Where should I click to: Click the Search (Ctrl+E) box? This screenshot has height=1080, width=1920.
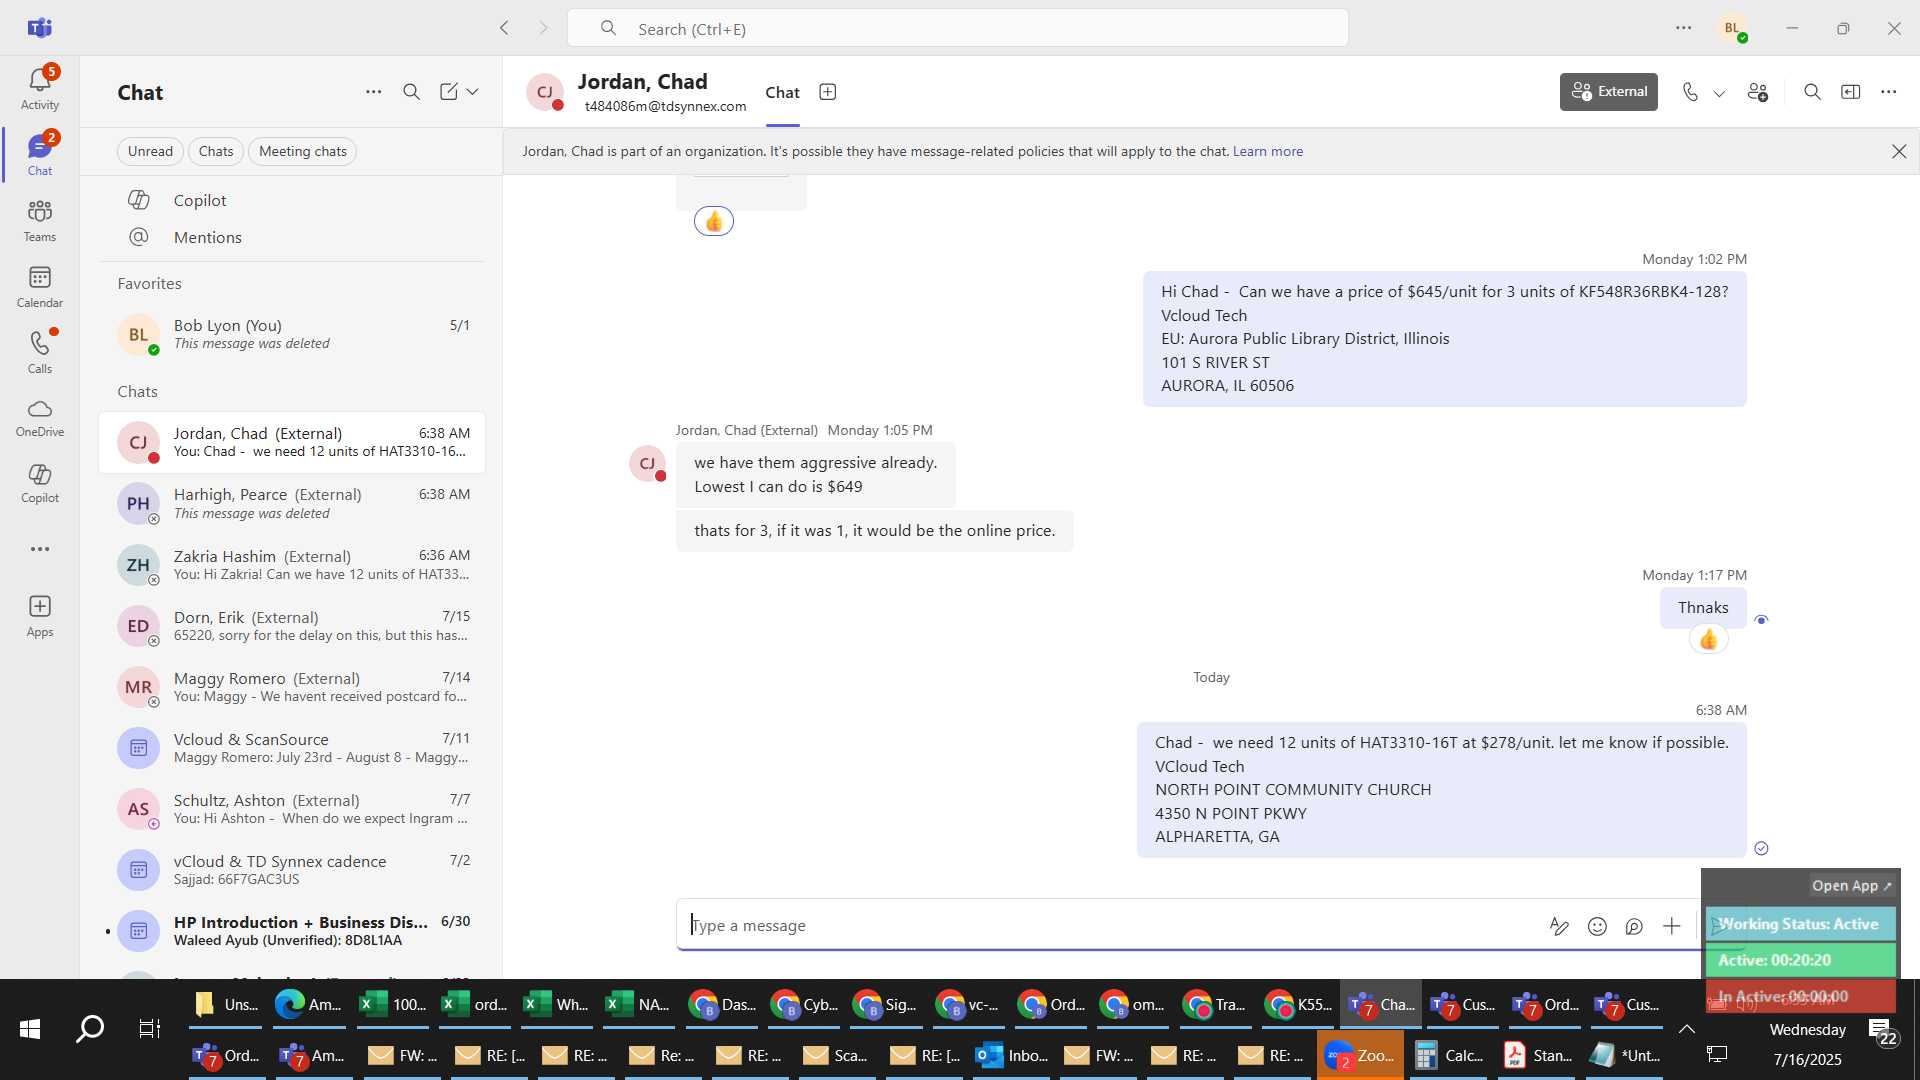(957, 28)
